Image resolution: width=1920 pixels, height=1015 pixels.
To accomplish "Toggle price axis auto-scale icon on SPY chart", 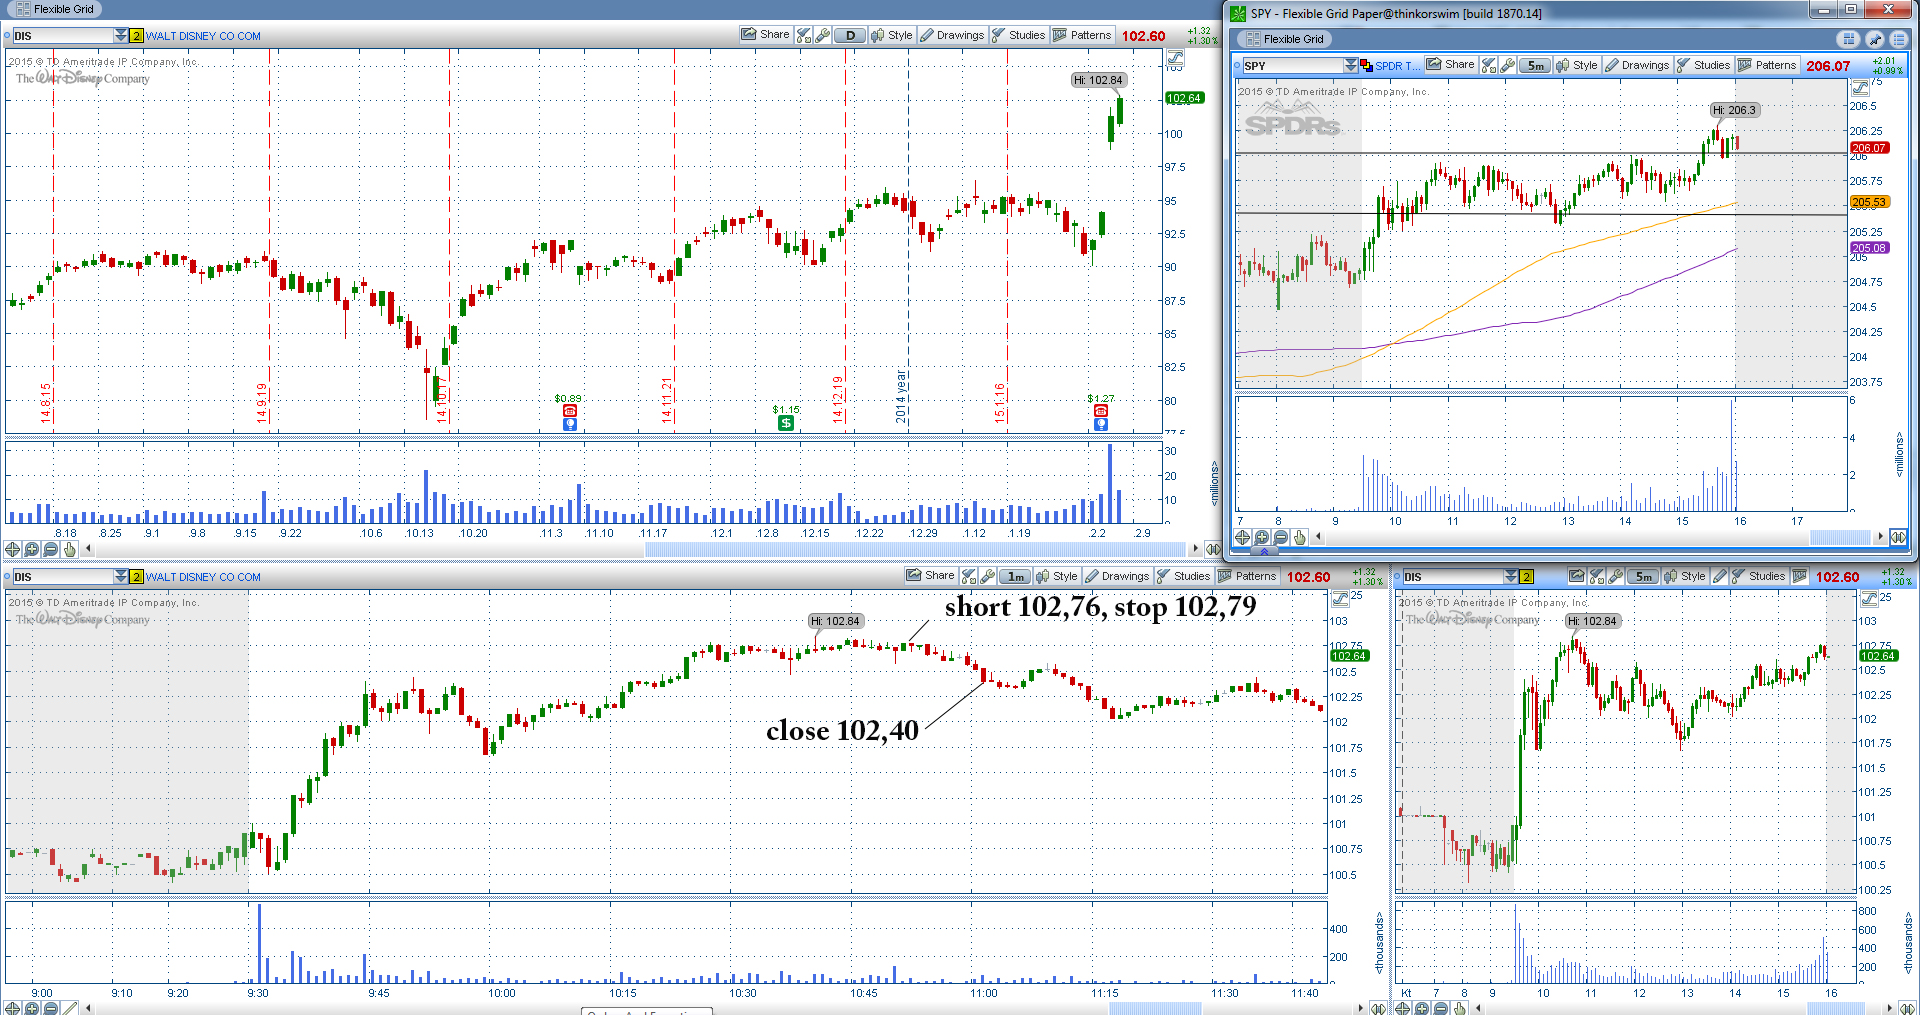I will (1860, 88).
